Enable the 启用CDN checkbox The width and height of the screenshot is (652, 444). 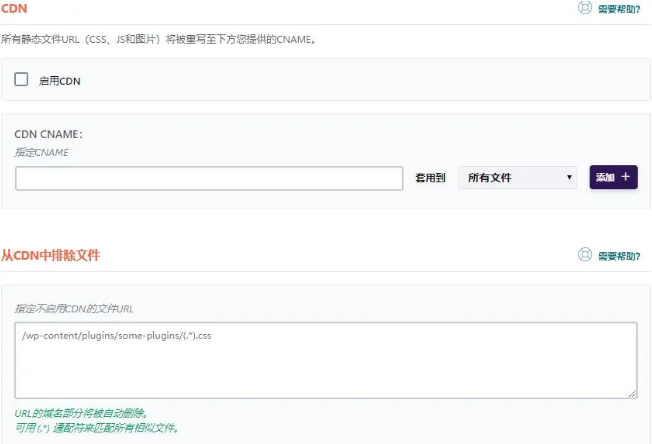21,79
